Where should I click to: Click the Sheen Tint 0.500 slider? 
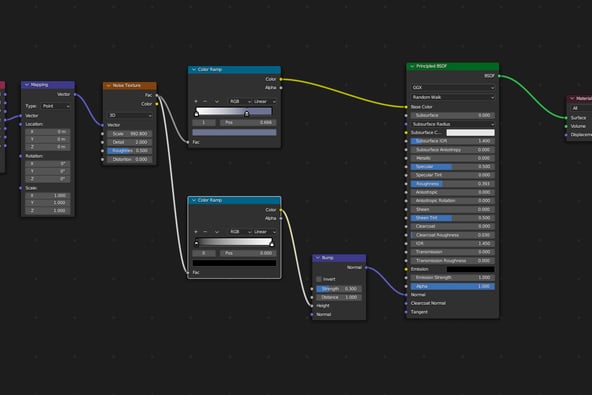452,218
